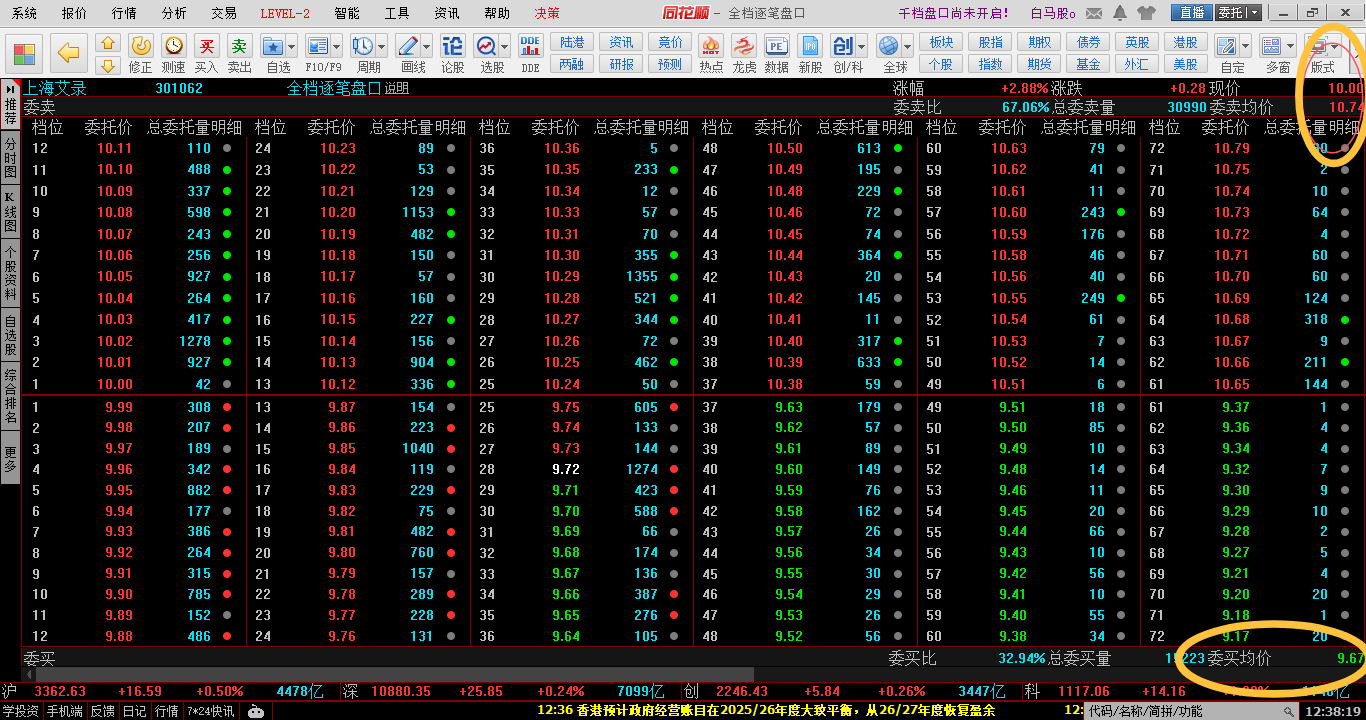Open the 论股 stock discussion icon
Viewport: 1366px width, 720px height.
(453, 47)
